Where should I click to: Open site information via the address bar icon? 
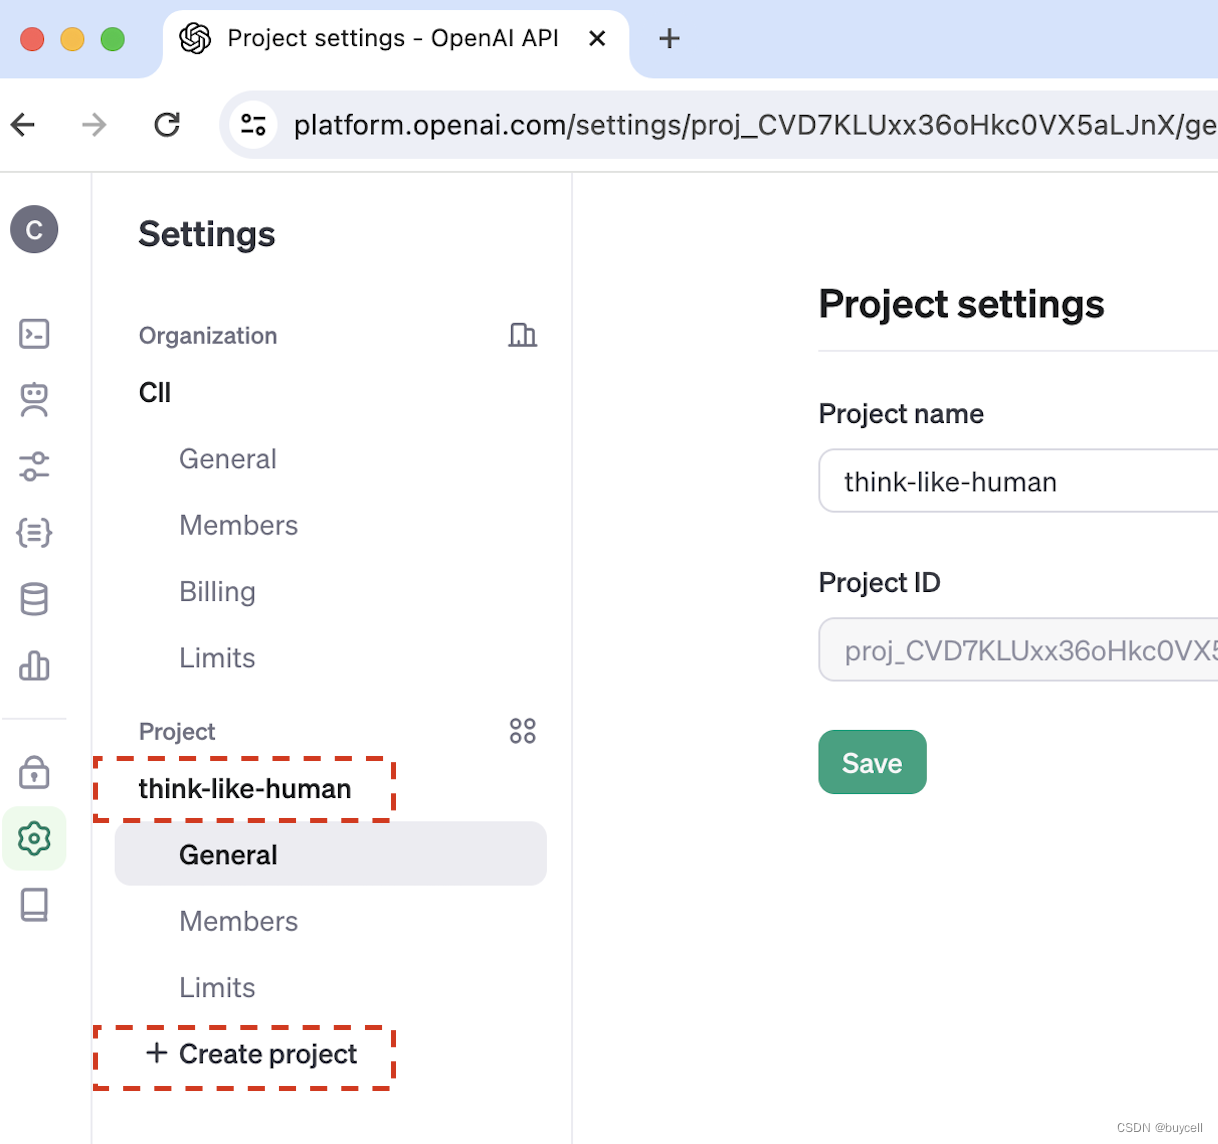[253, 124]
